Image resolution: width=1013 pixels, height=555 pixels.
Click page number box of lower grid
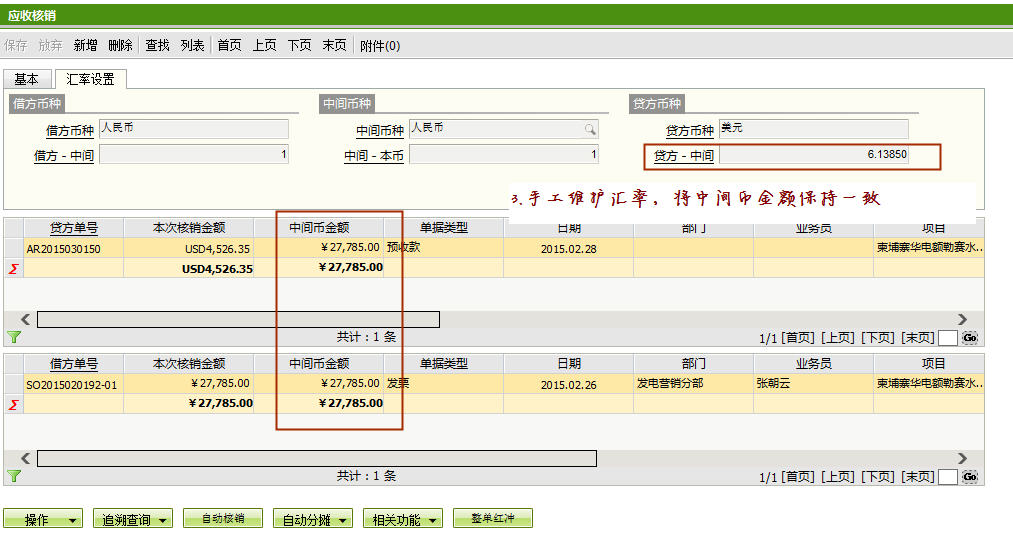[947, 477]
